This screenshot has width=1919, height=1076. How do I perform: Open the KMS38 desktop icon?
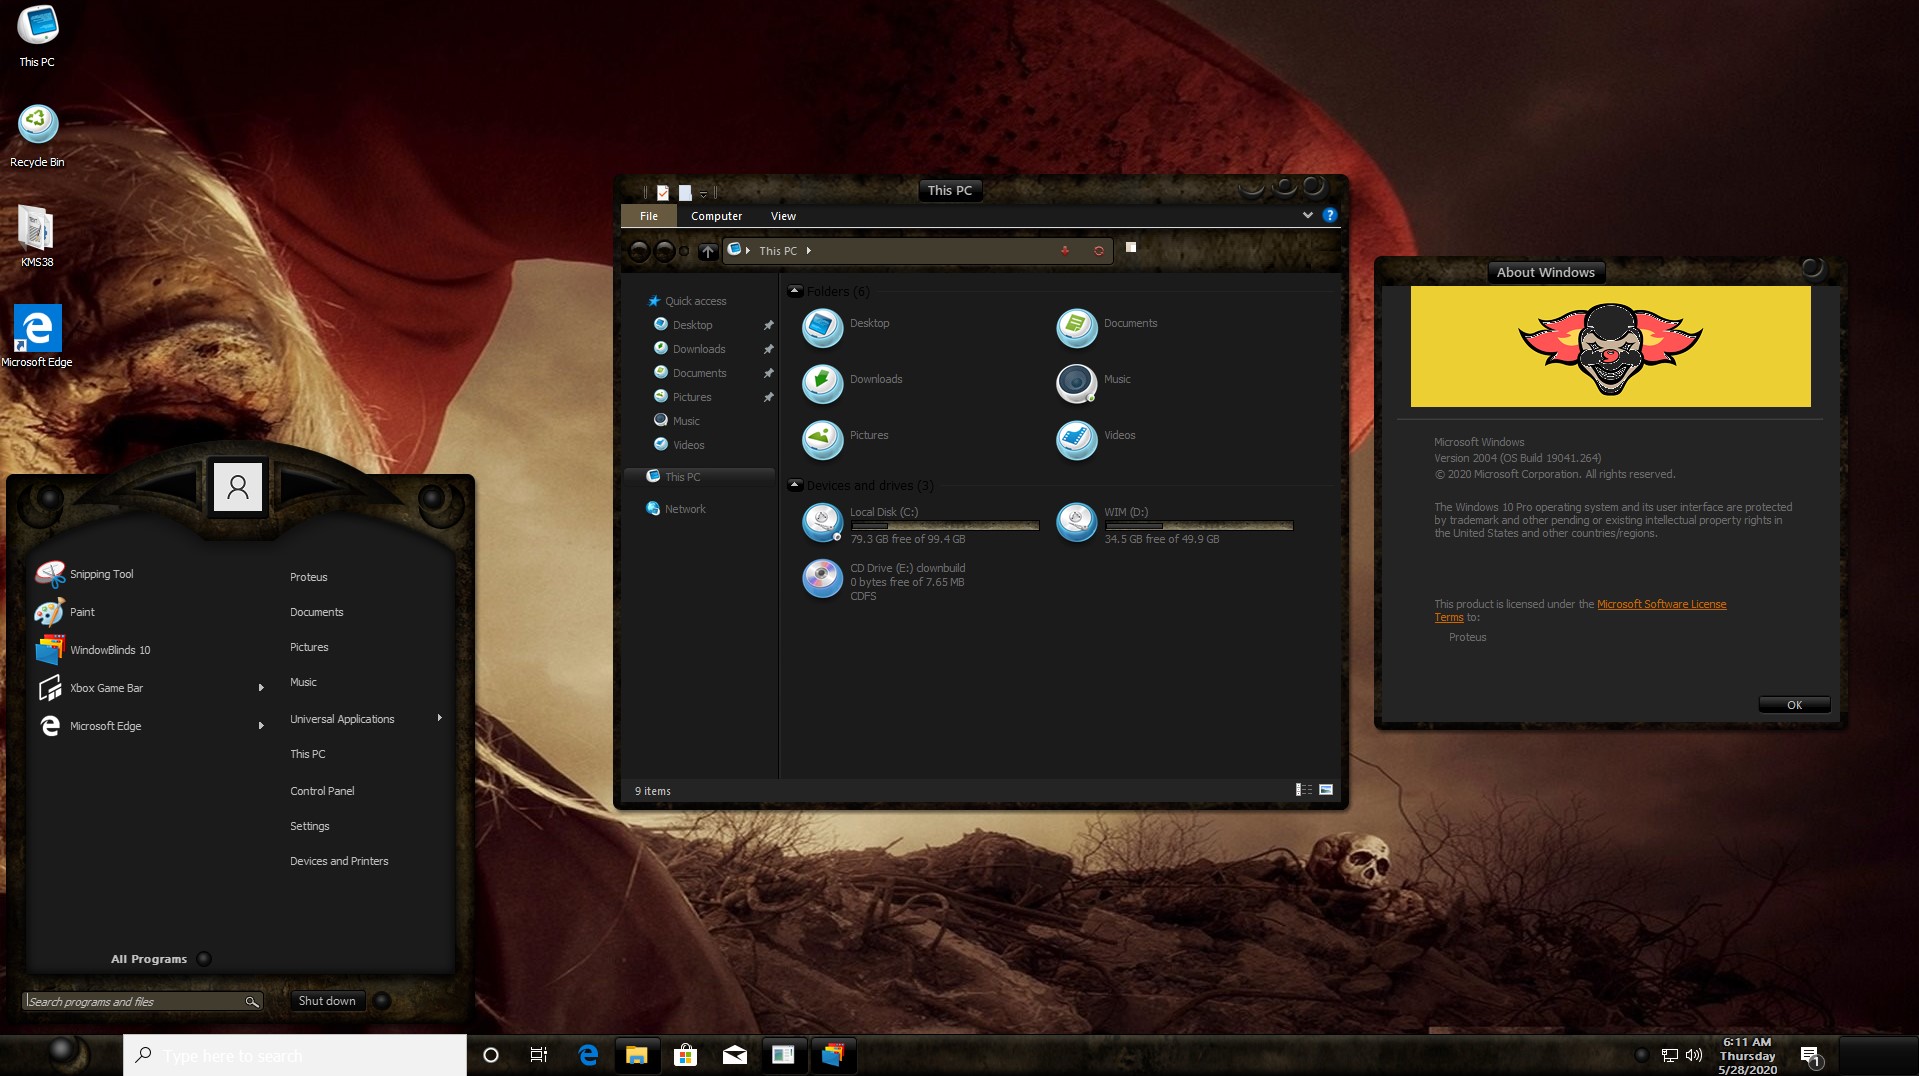(x=37, y=236)
